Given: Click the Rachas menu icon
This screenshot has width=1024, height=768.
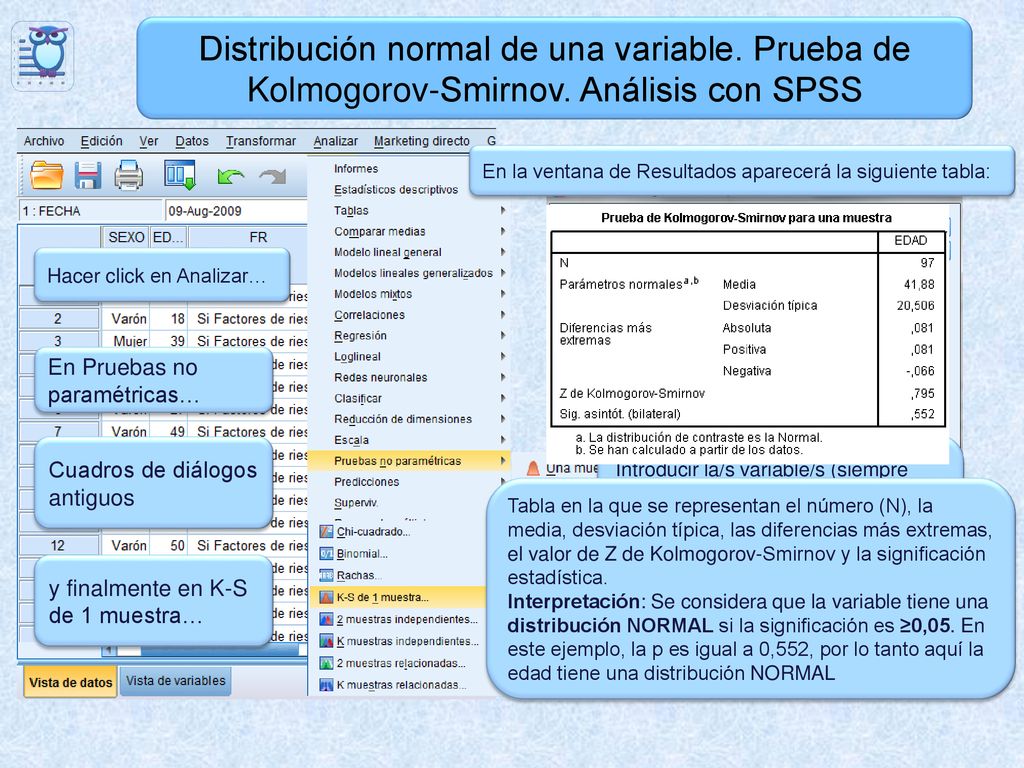Looking at the screenshot, I should [327, 575].
